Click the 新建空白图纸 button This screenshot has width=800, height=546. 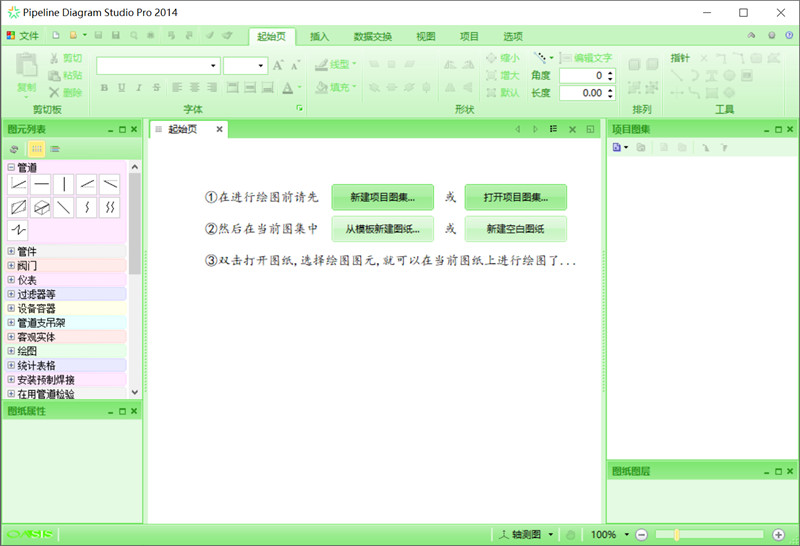tap(516, 229)
